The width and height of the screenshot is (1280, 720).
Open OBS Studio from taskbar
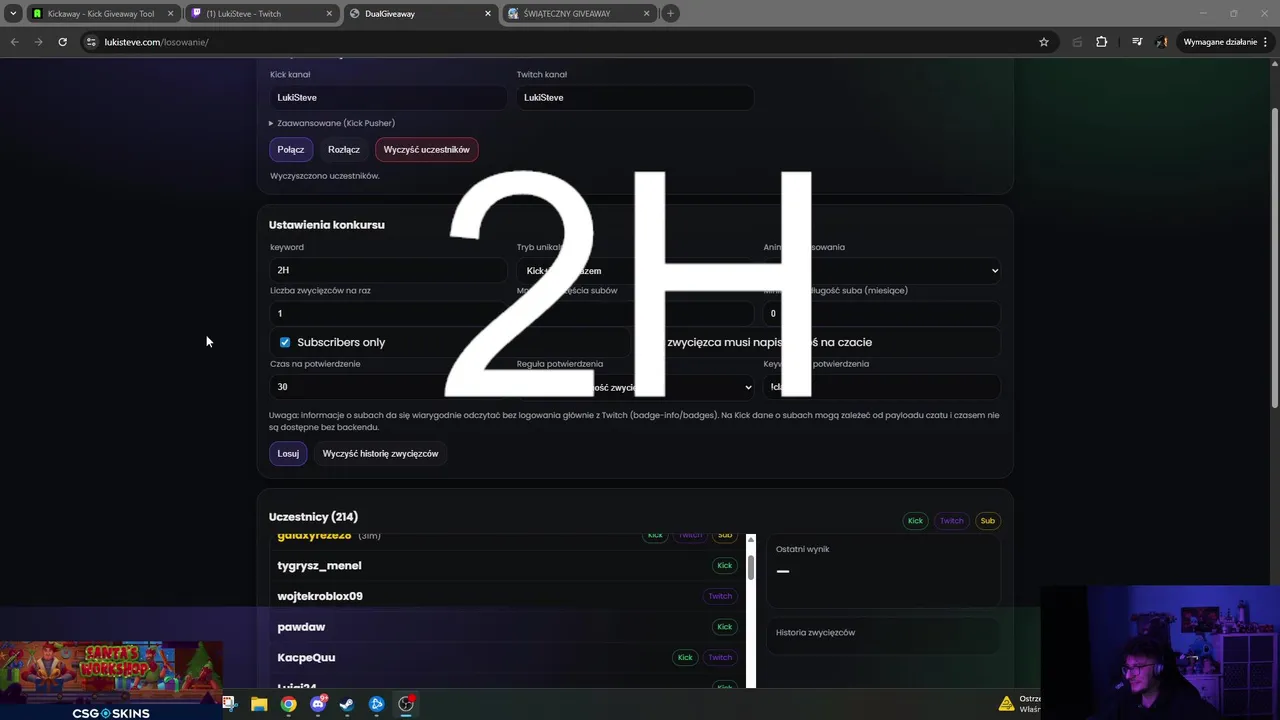click(x=406, y=704)
